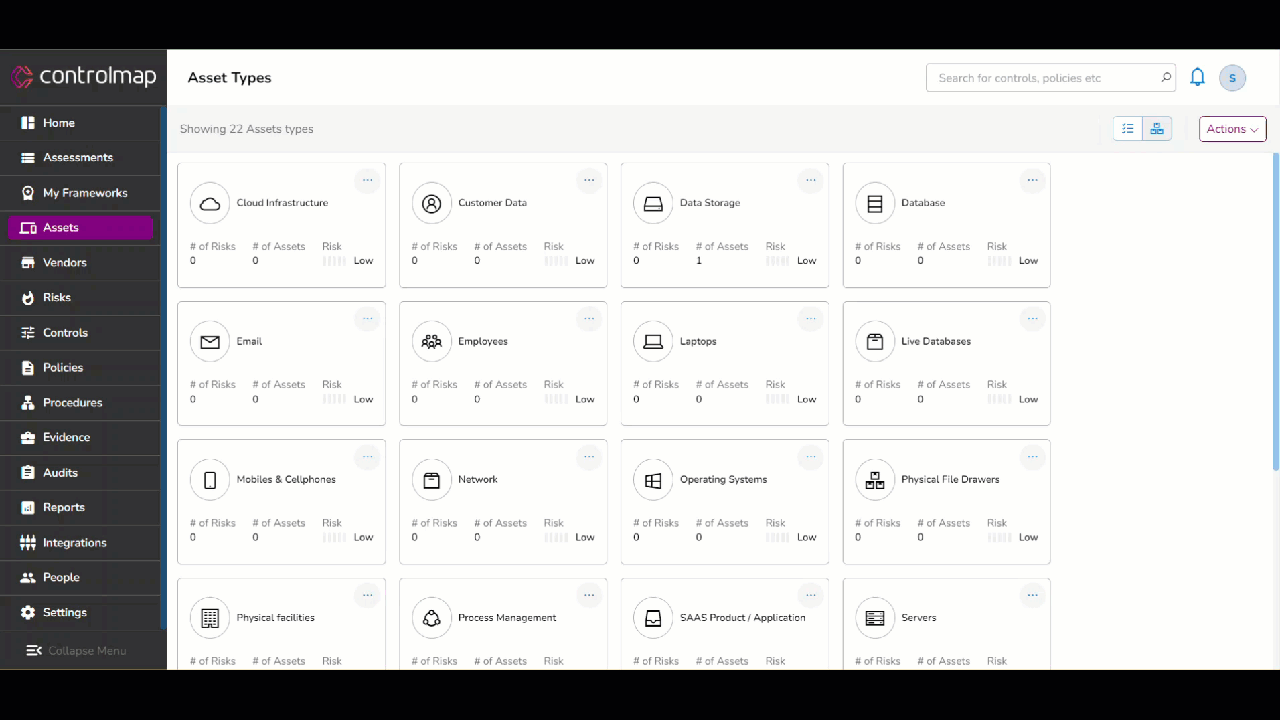Click the Customer Data person icon
The height and width of the screenshot is (720, 1280).
(432, 203)
